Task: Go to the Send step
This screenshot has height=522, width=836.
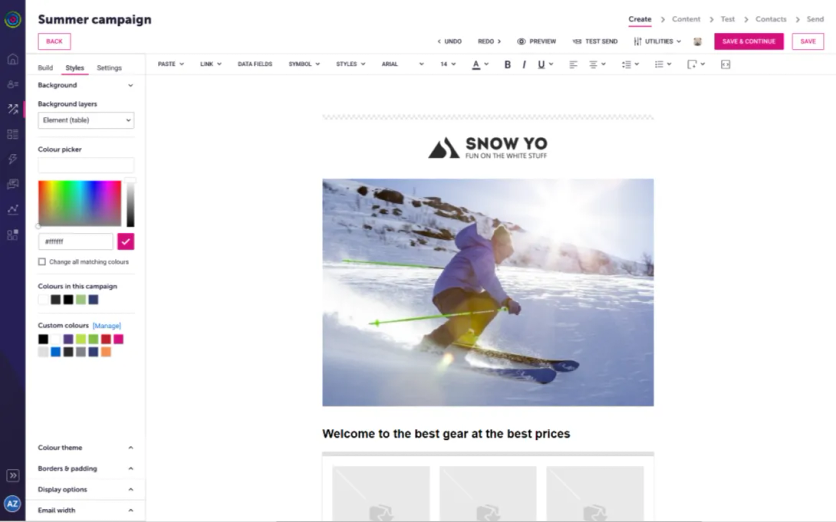Action: click(x=815, y=19)
